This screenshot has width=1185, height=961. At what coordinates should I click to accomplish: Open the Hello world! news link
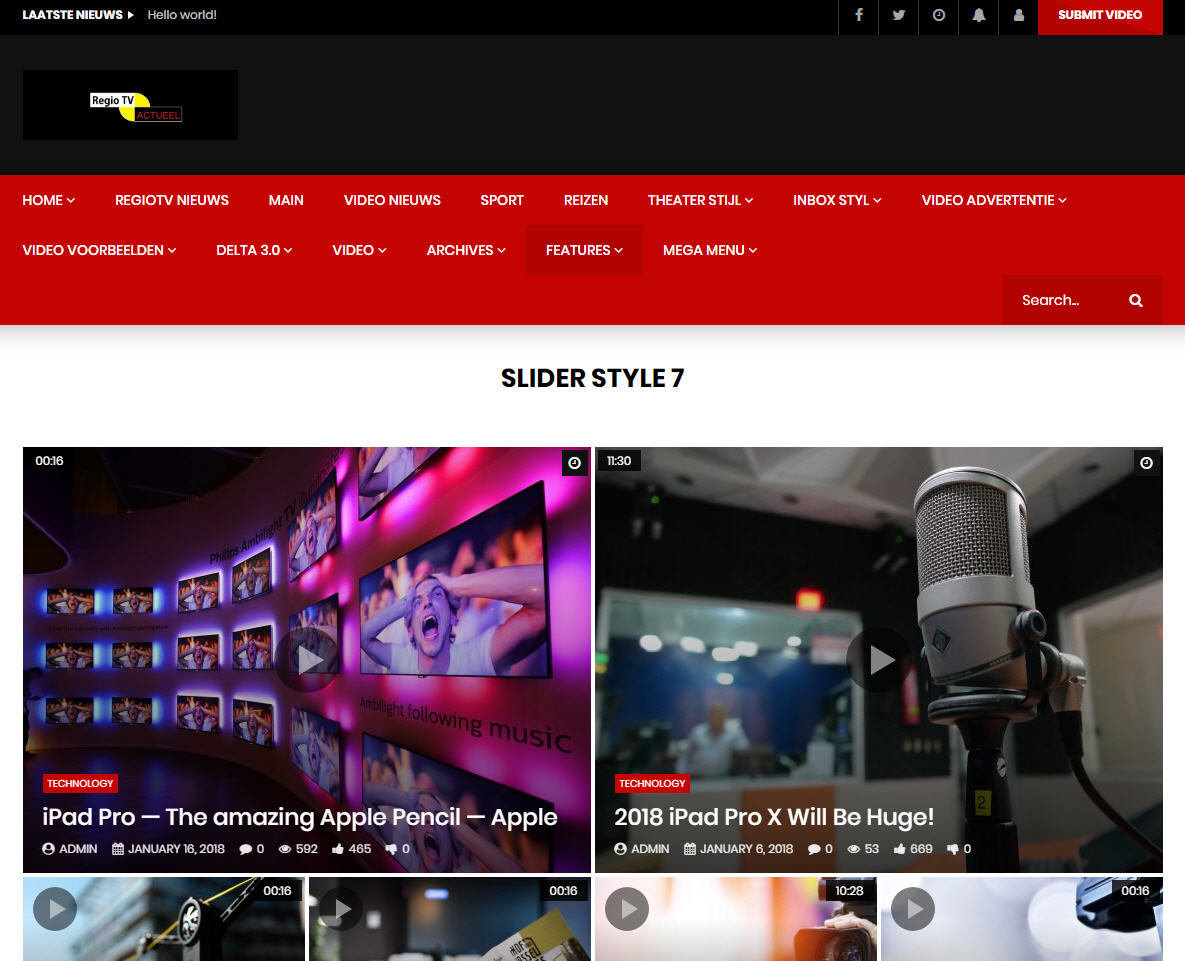coord(182,15)
